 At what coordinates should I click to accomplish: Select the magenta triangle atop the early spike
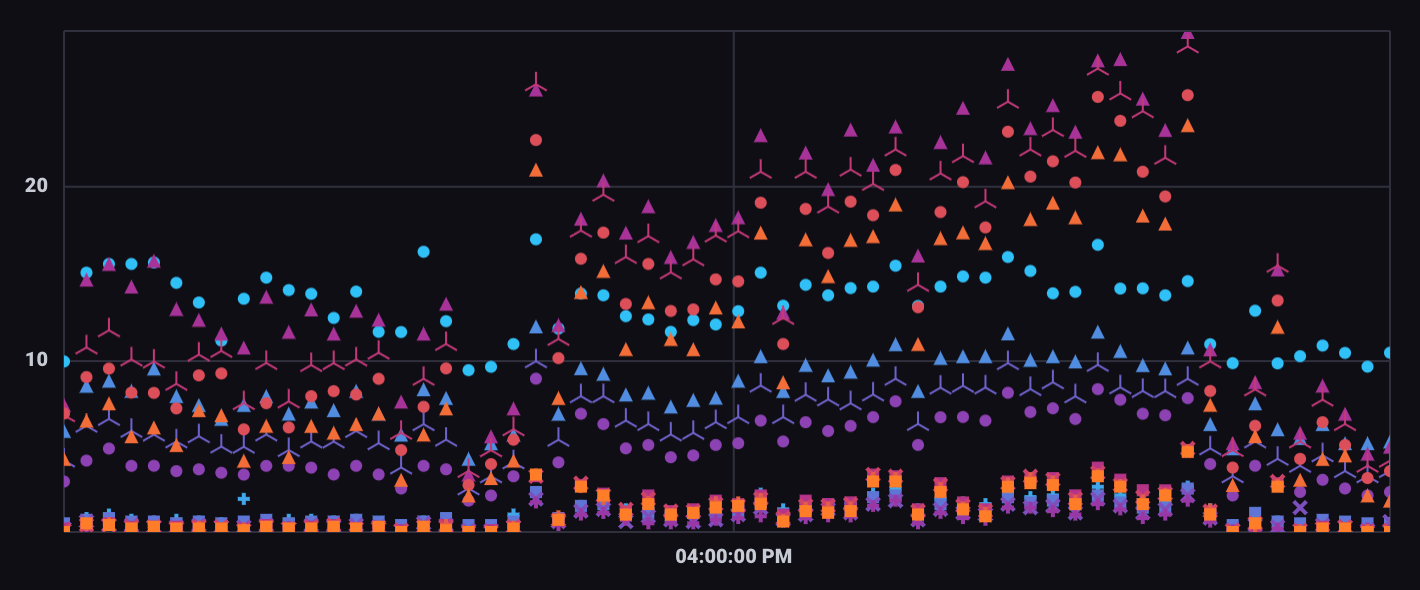[536, 89]
